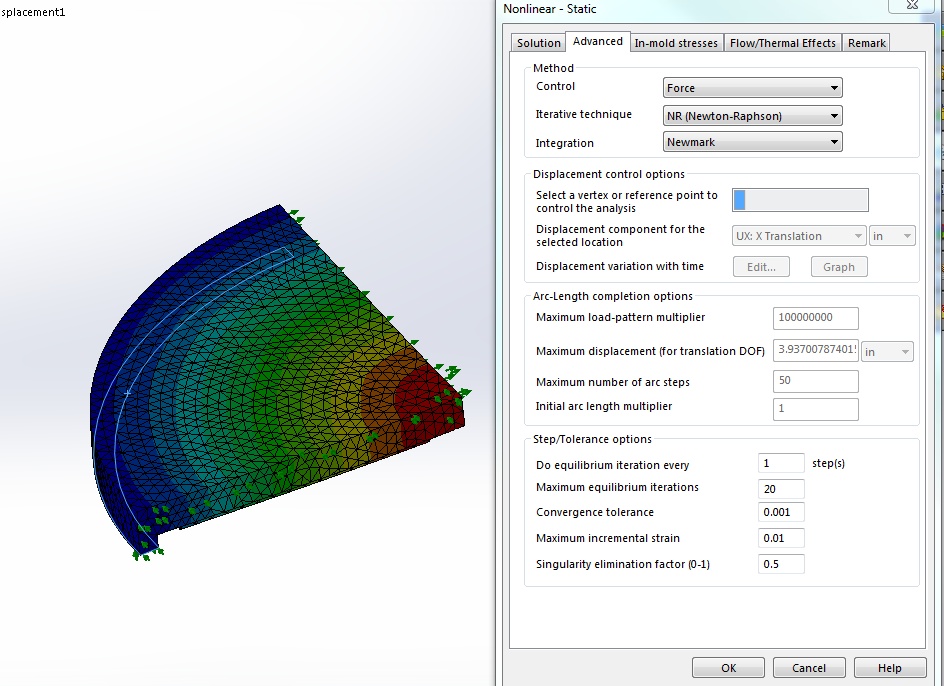Click the Maximum load-pattern multiplier field
This screenshot has height=686, width=944.
(x=815, y=318)
